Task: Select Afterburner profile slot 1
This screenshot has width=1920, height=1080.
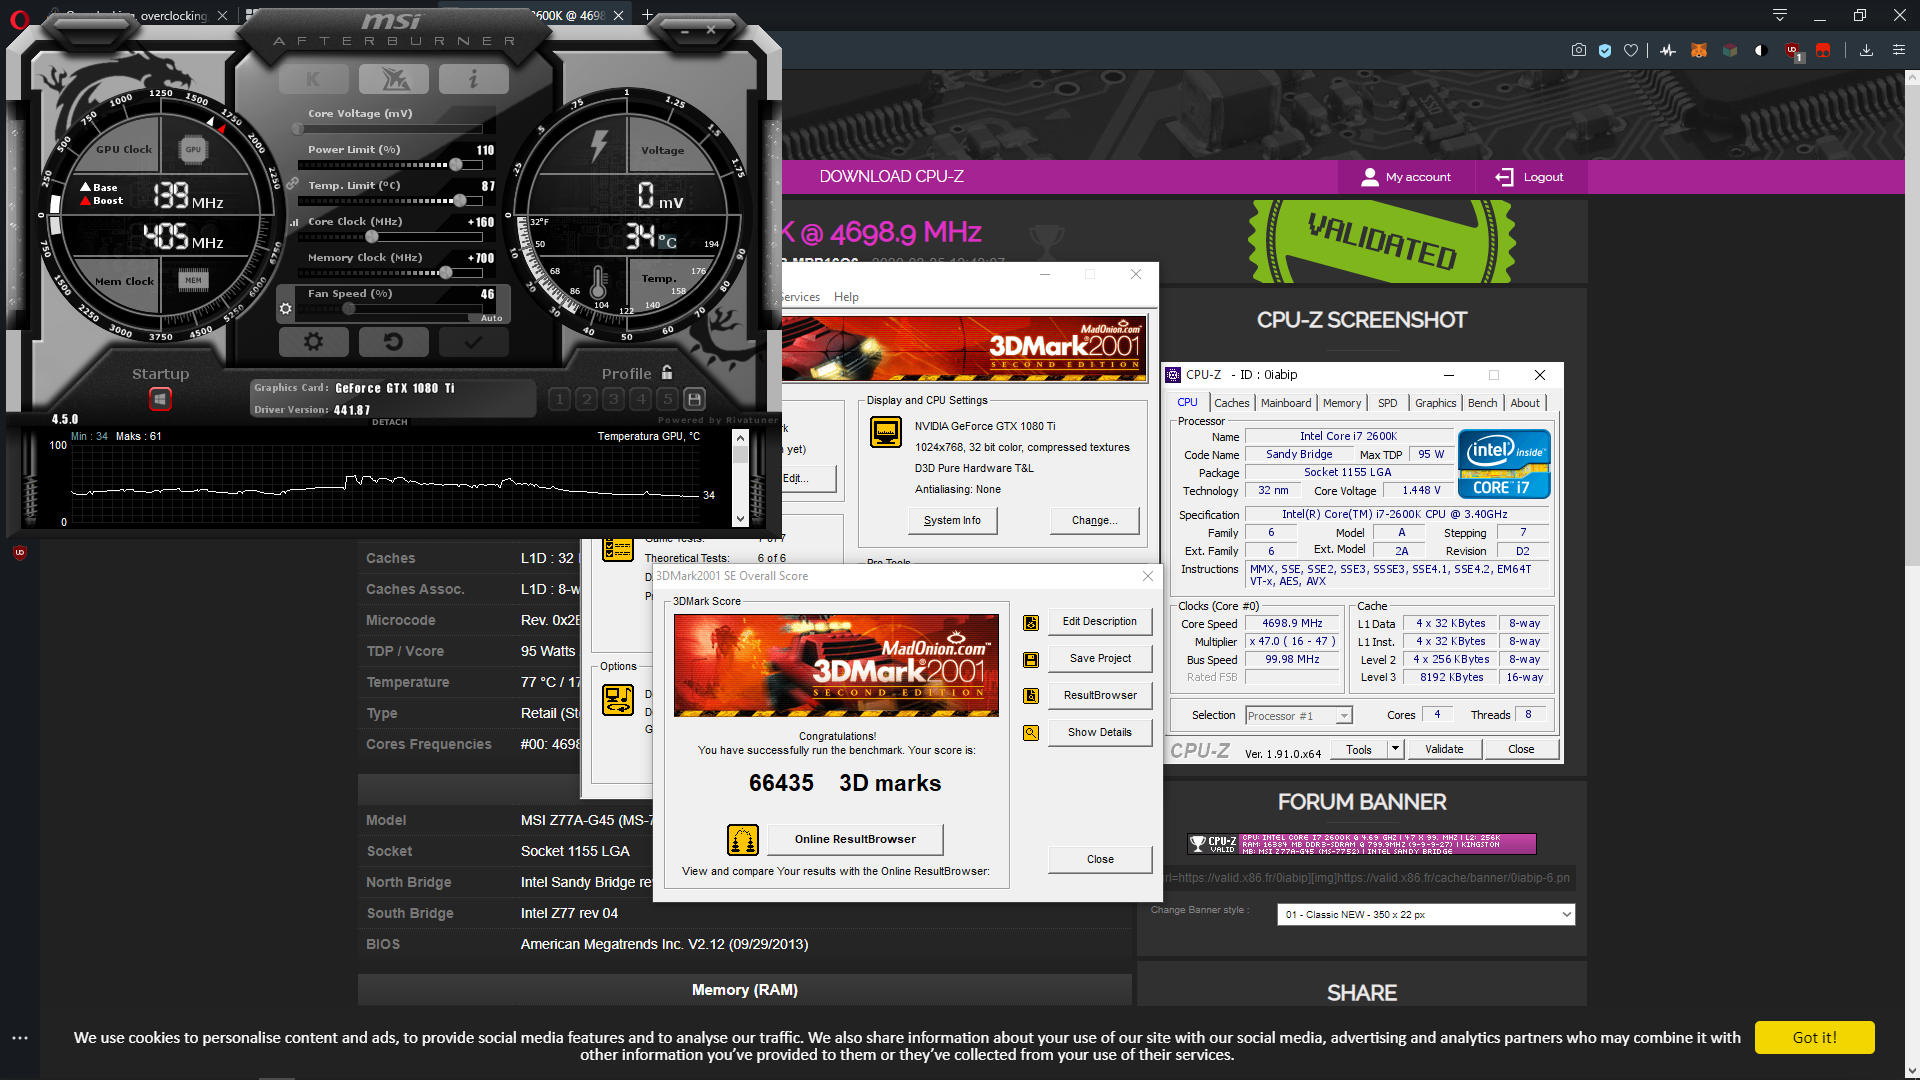Action: pos(560,399)
